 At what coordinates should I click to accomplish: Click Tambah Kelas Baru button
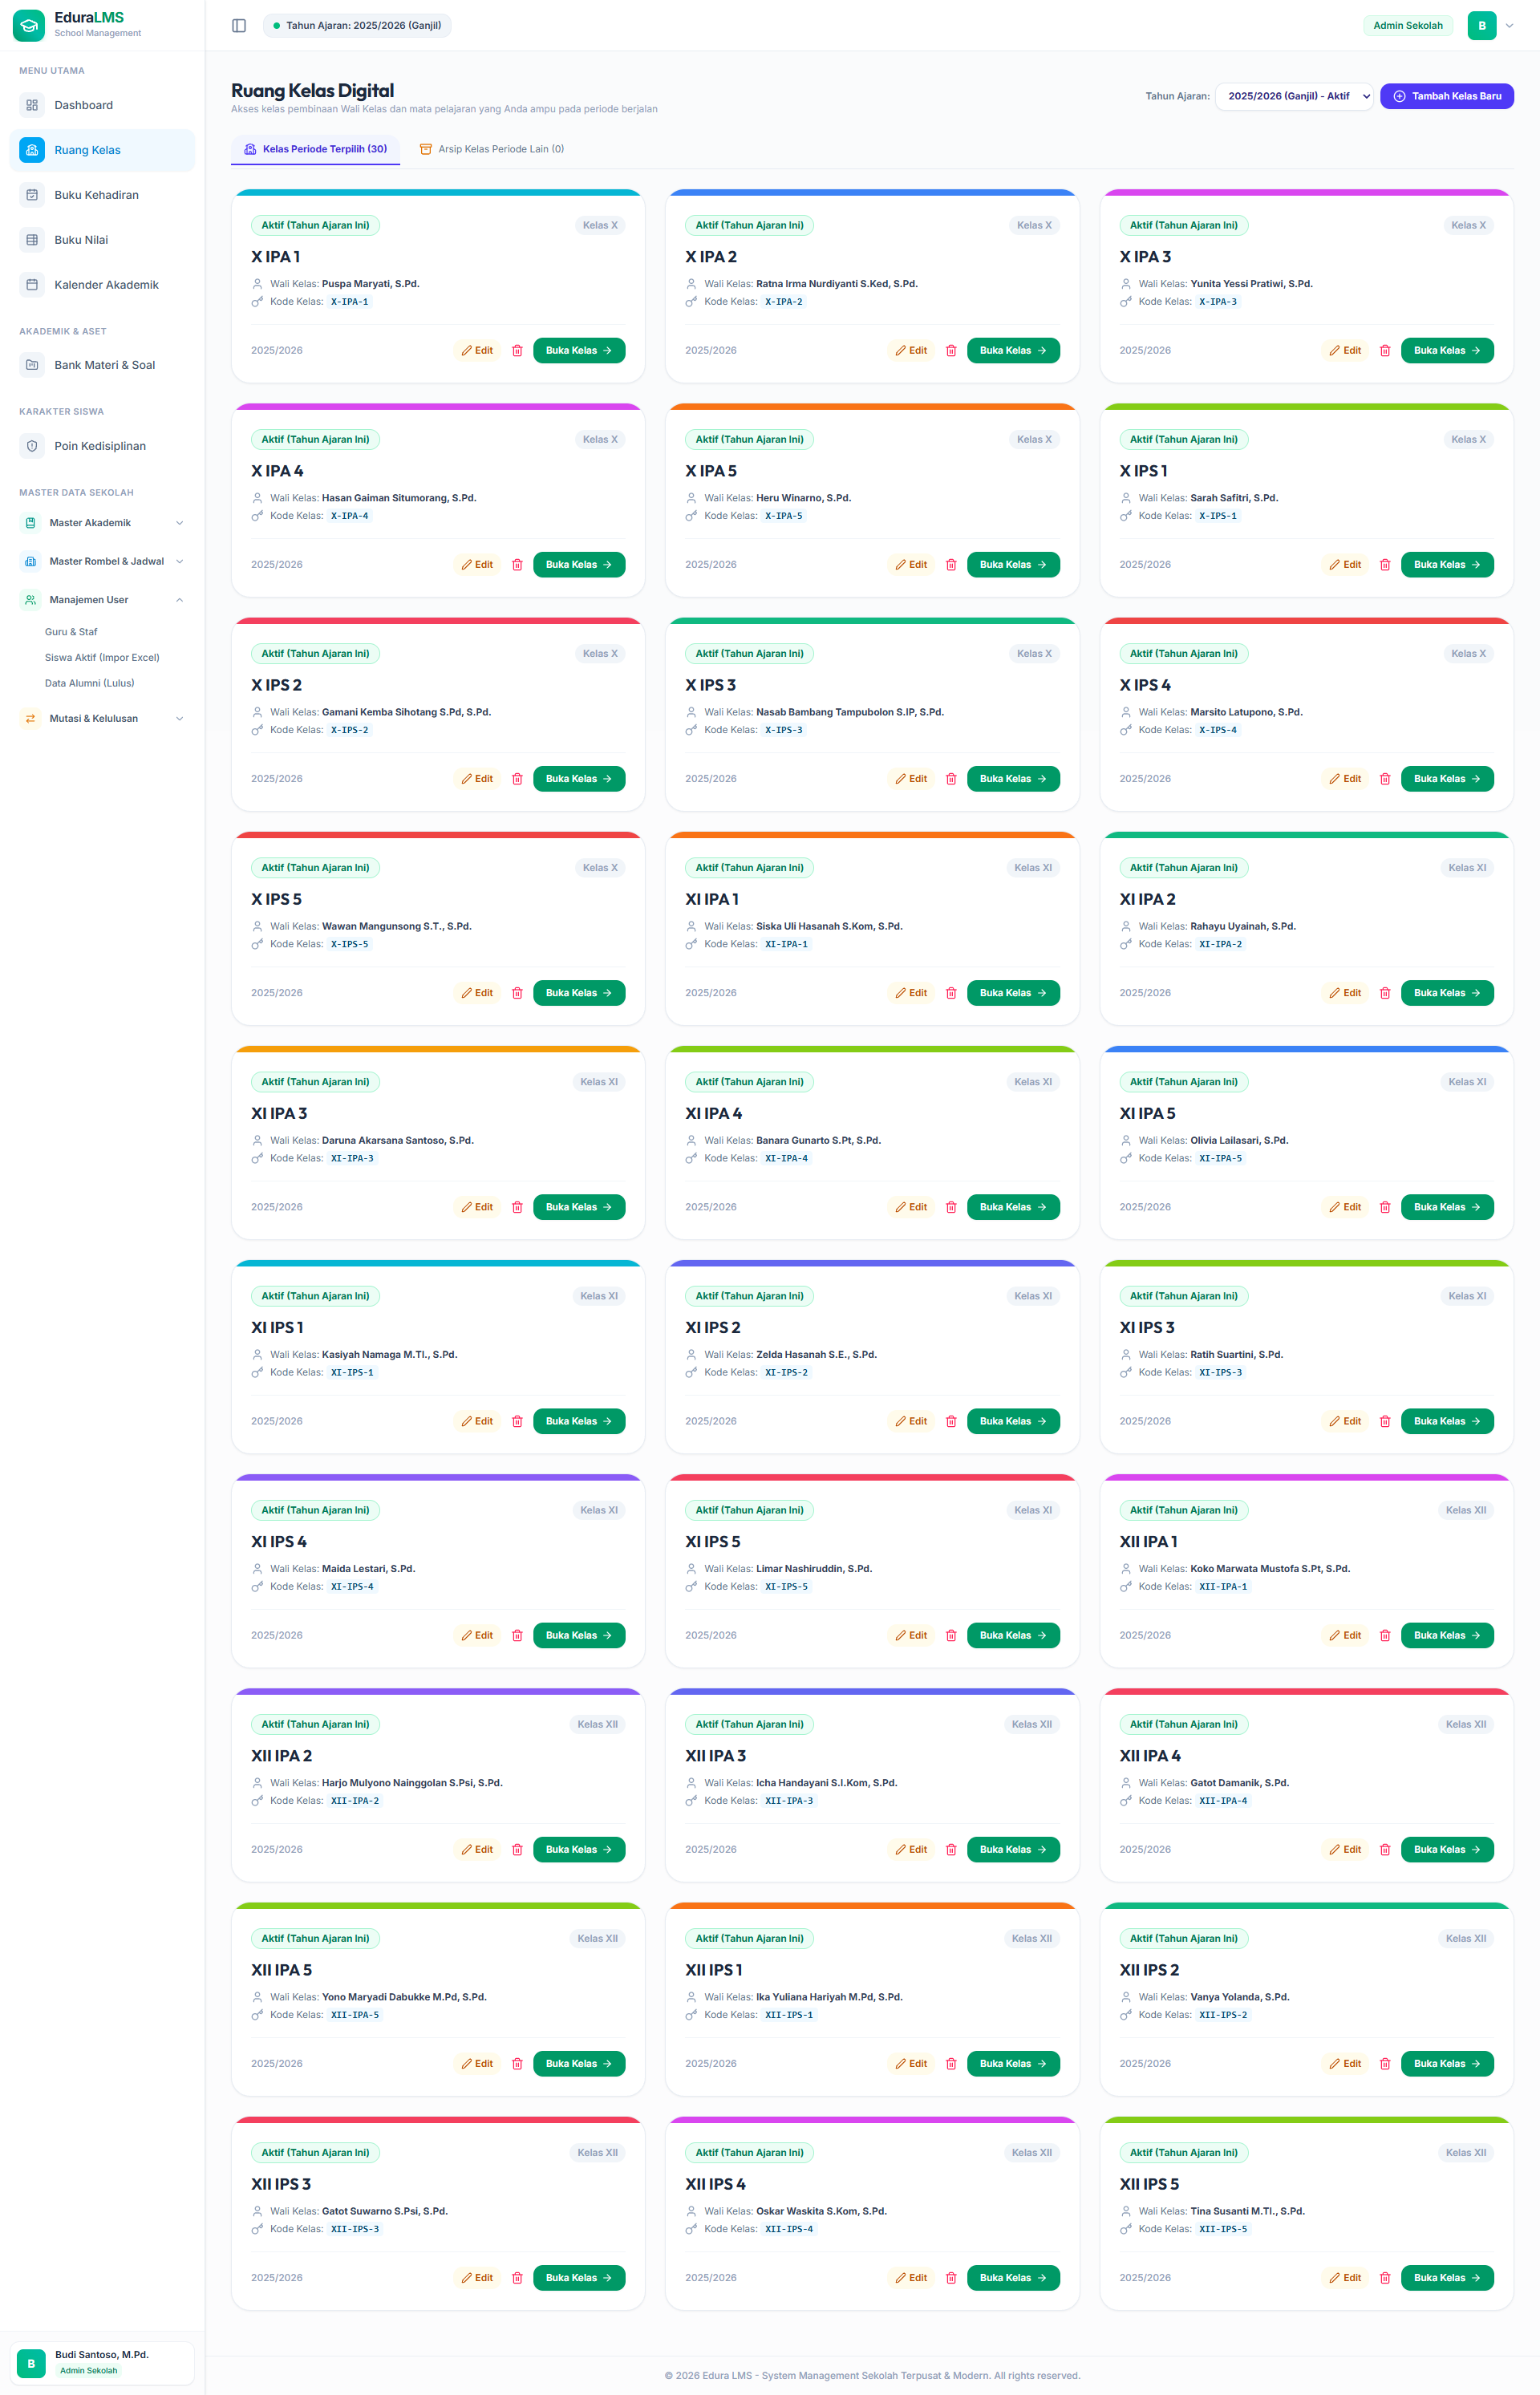point(1446,96)
